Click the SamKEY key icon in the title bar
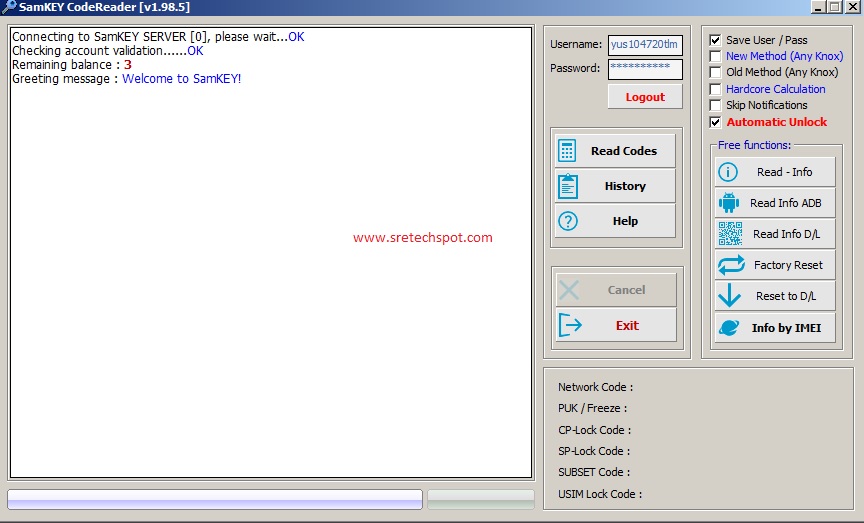This screenshot has height=523, width=864. (x=9, y=7)
